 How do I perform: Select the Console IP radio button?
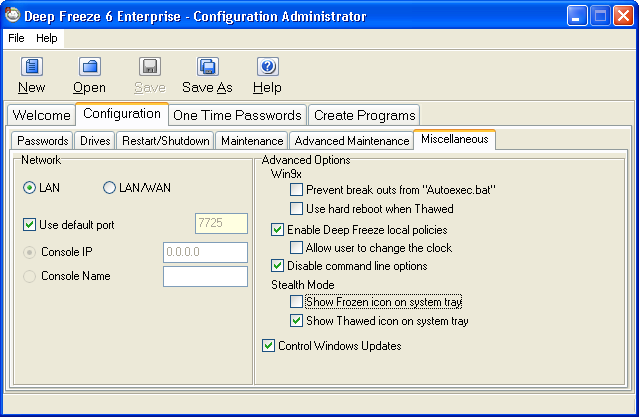tap(29, 252)
